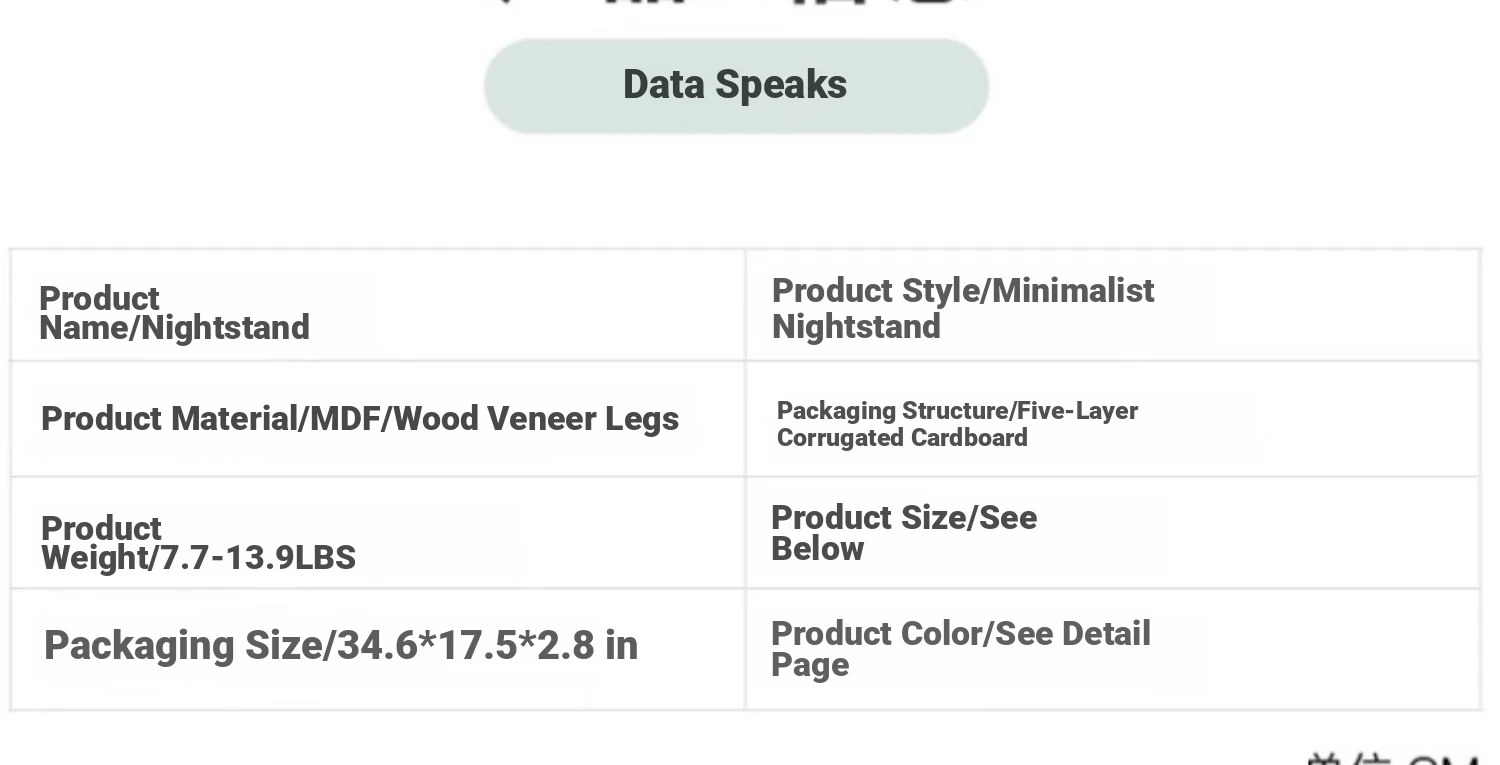Click the Product Size/See Below text

[904, 533]
